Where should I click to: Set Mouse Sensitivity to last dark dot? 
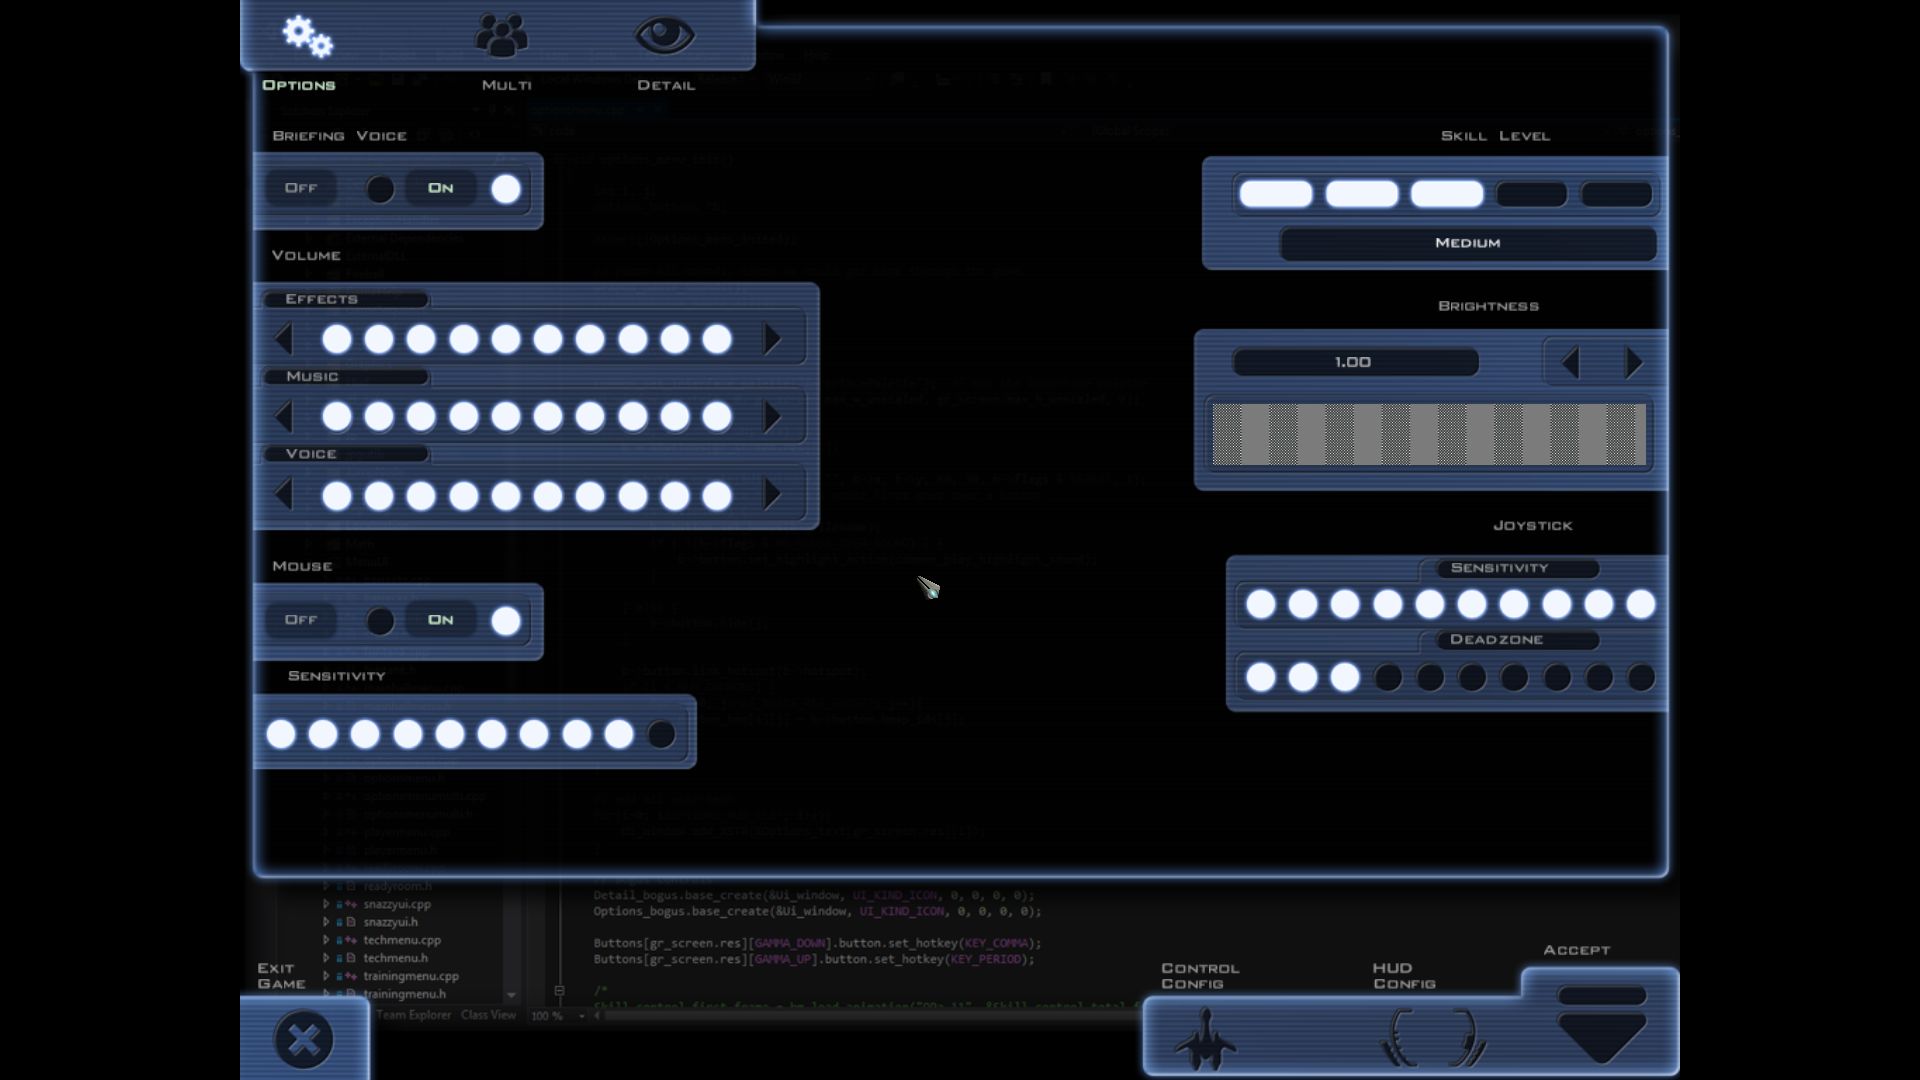tap(661, 734)
